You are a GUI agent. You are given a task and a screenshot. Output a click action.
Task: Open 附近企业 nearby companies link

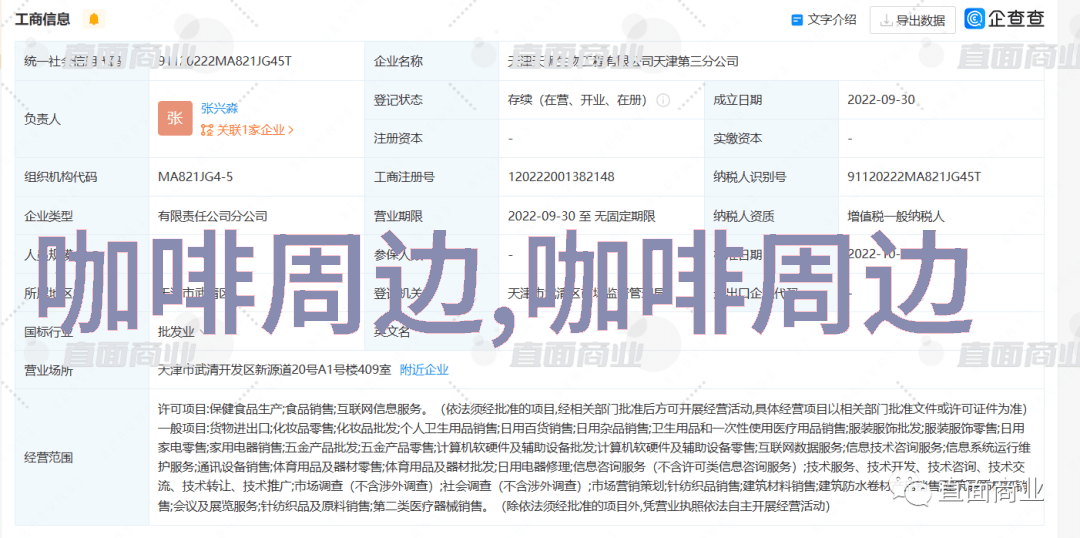[424, 370]
